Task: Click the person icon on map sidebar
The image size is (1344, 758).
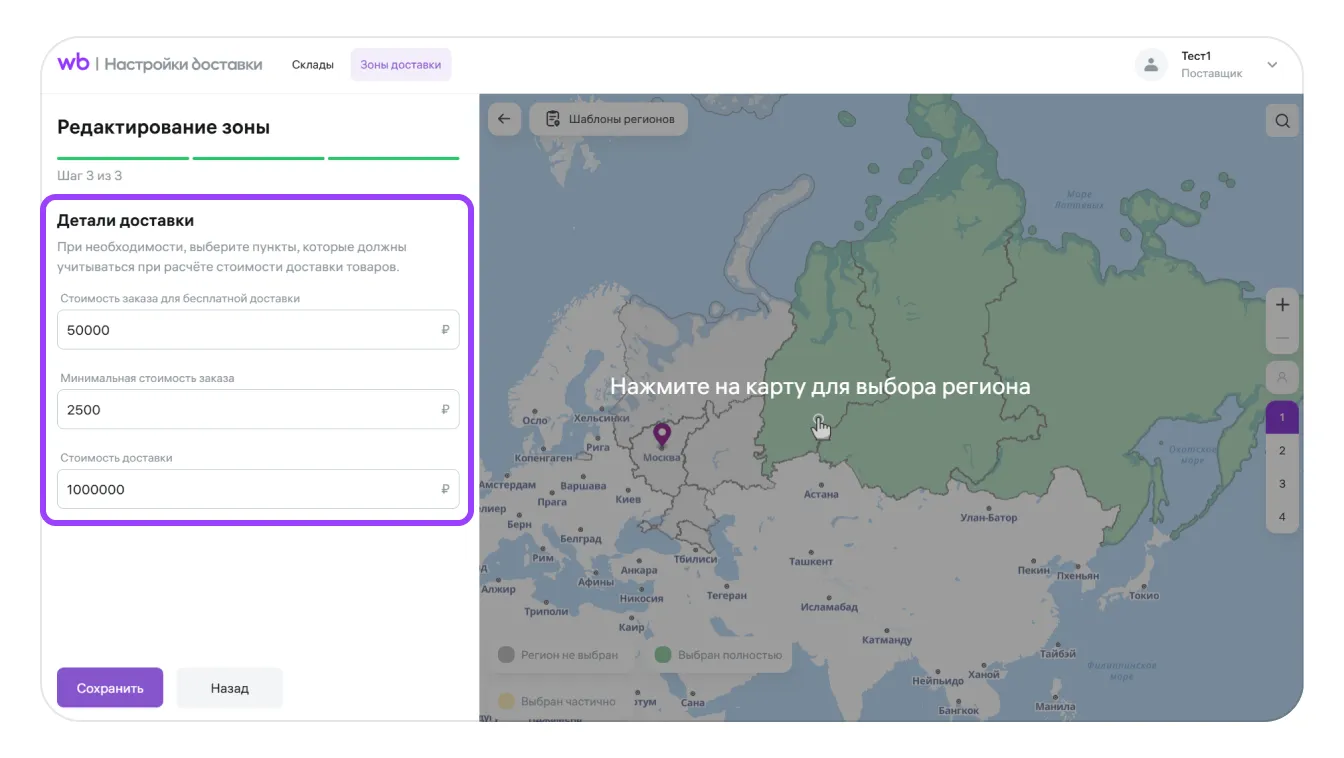Action: tap(1282, 377)
